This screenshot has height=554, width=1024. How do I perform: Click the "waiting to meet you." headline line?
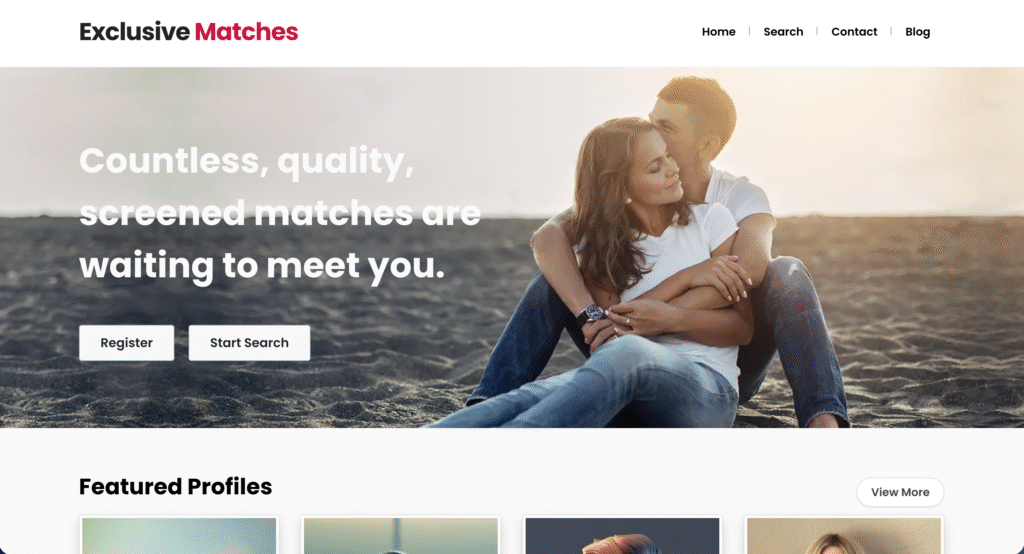point(262,266)
